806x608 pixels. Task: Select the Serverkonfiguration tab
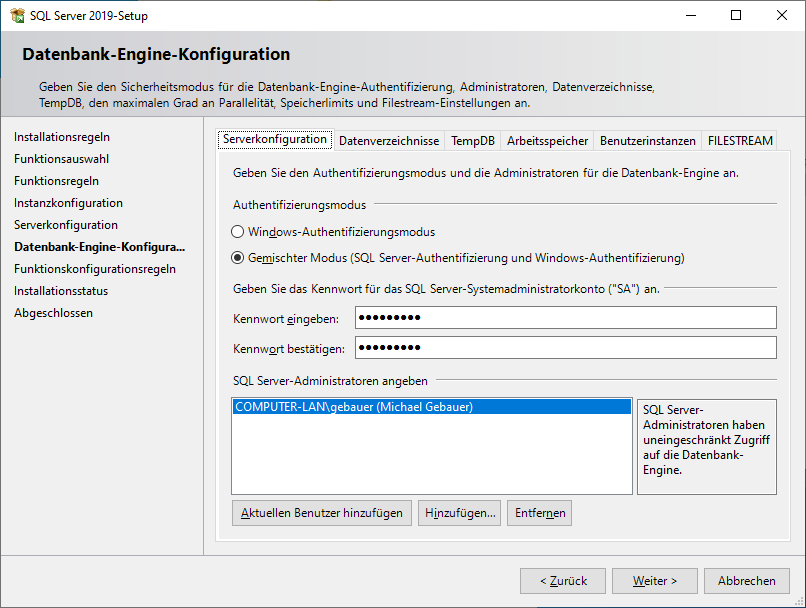[x=275, y=140]
